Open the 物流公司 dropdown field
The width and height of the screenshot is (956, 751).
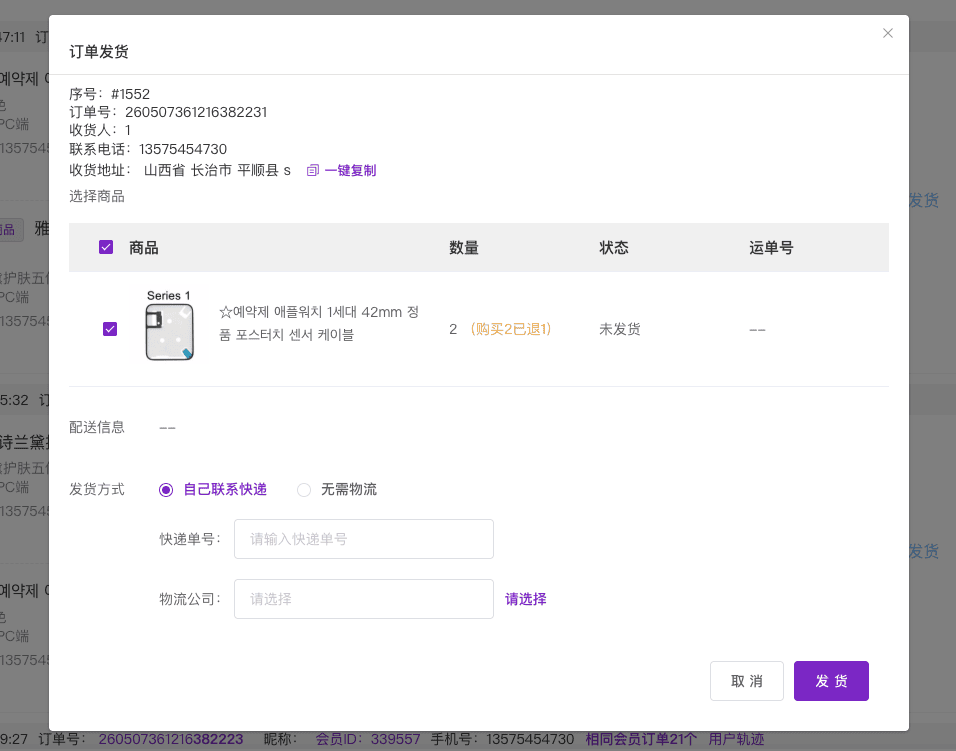click(x=364, y=599)
